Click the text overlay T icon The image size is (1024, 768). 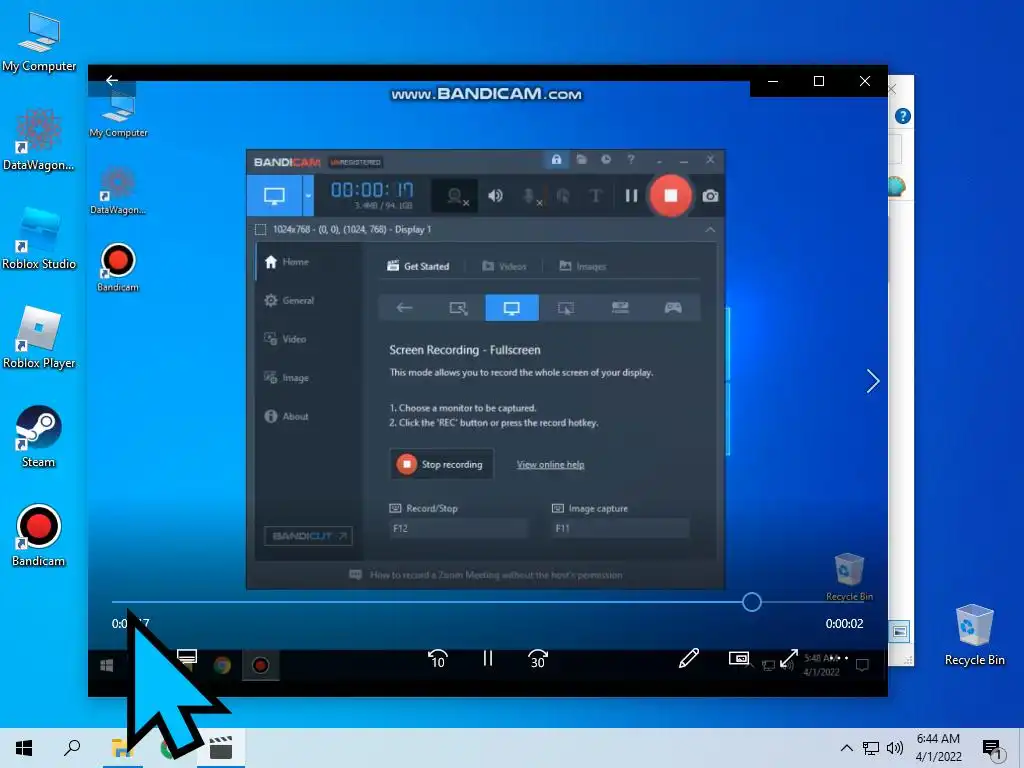click(595, 195)
